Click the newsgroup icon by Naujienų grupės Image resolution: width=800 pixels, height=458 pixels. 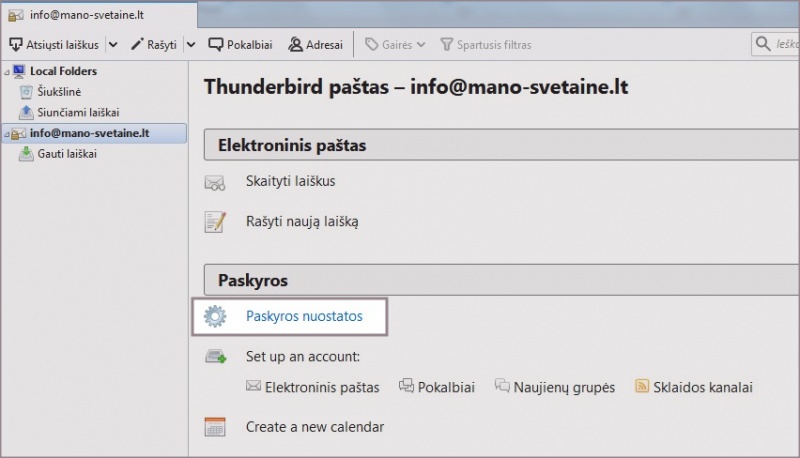coord(502,386)
